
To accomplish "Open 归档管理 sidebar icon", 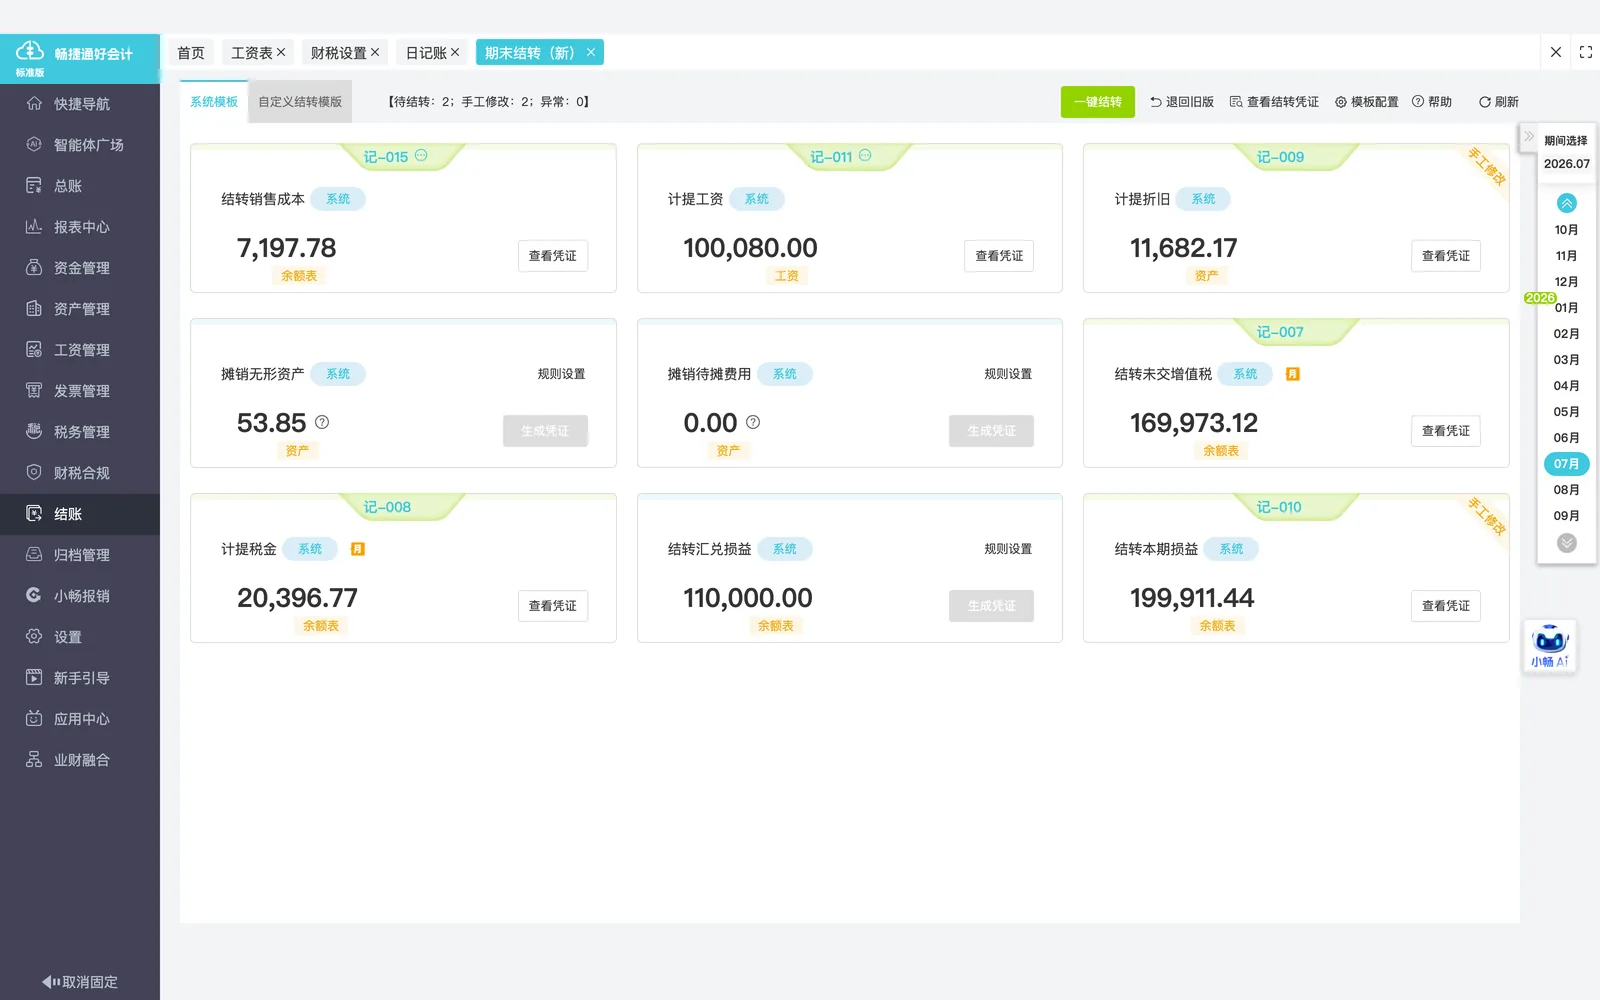I will coord(34,555).
